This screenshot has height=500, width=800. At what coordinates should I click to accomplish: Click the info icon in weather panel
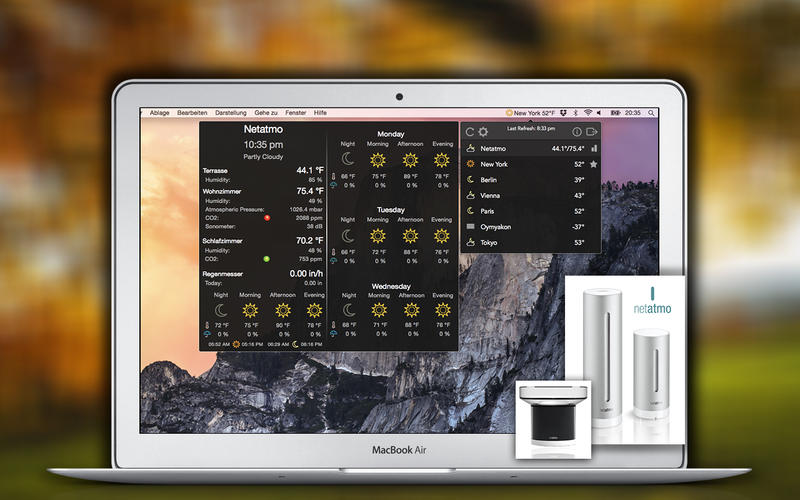tap(577, 131)
